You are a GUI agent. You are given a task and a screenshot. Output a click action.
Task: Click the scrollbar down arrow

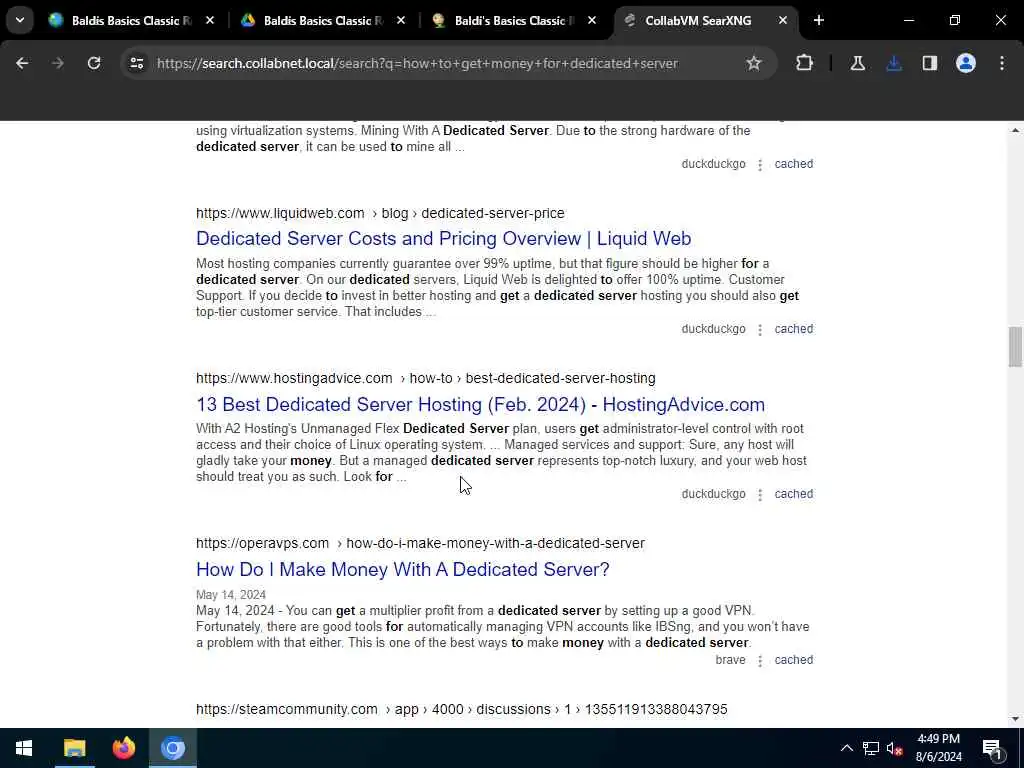1014,719
